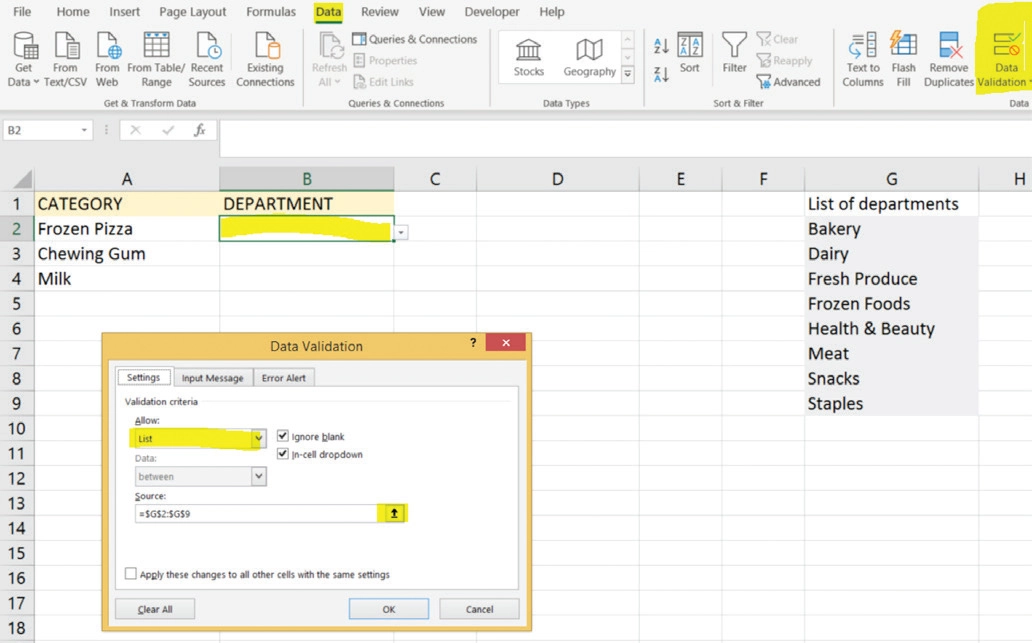Select the Settings tab in dialog

tap(143, 377)
